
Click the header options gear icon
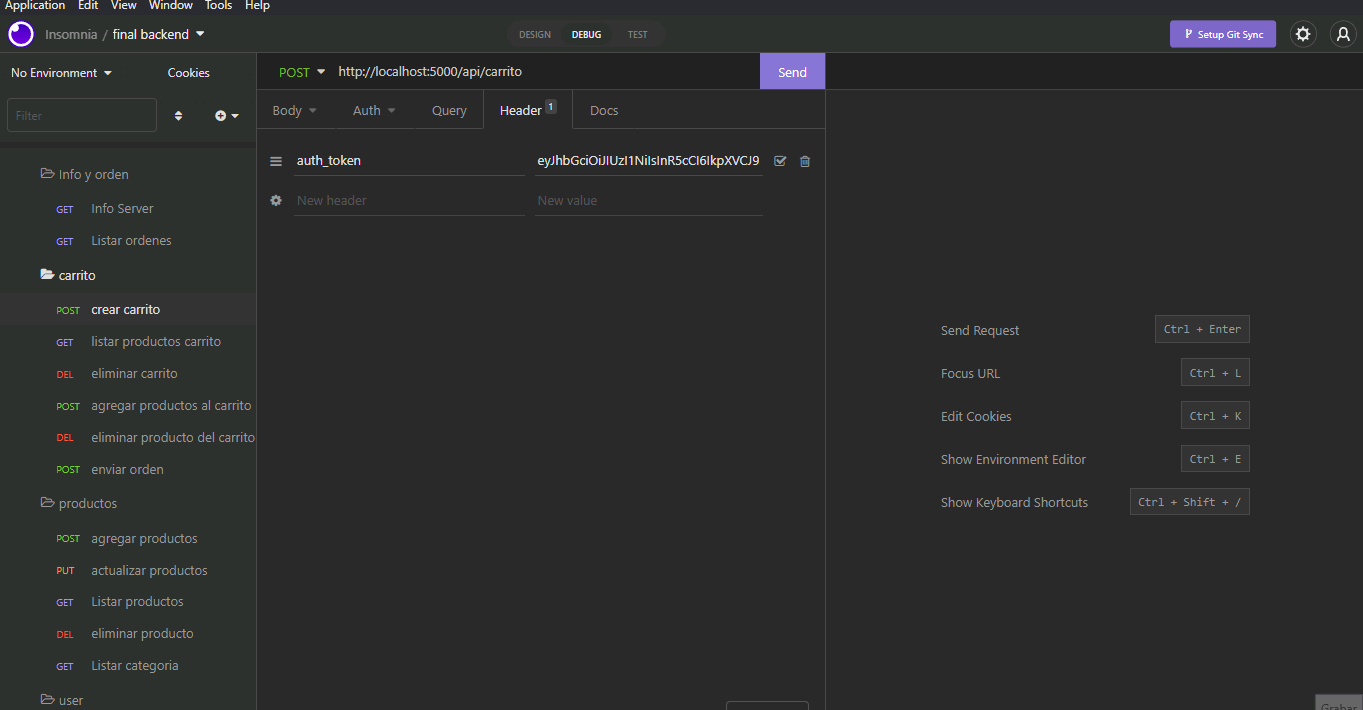click(276, 200)
